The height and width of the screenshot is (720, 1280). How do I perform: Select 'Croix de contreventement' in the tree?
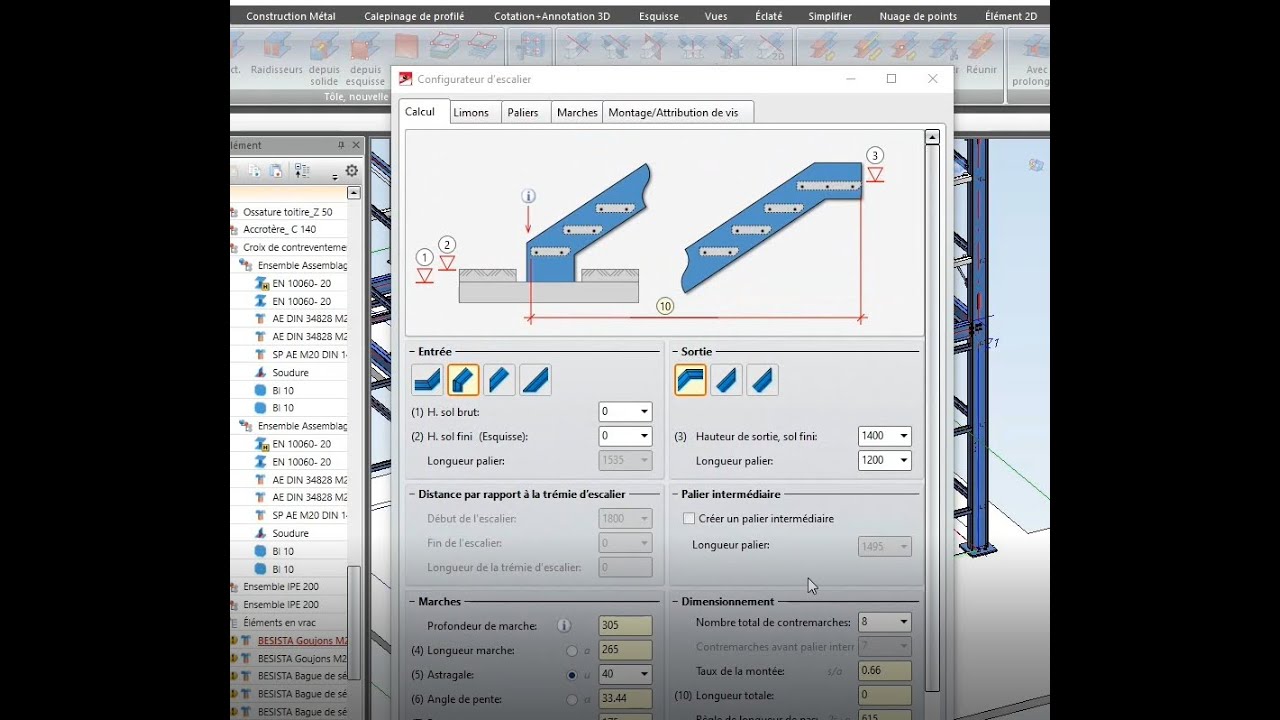click(x=295, y=248)
